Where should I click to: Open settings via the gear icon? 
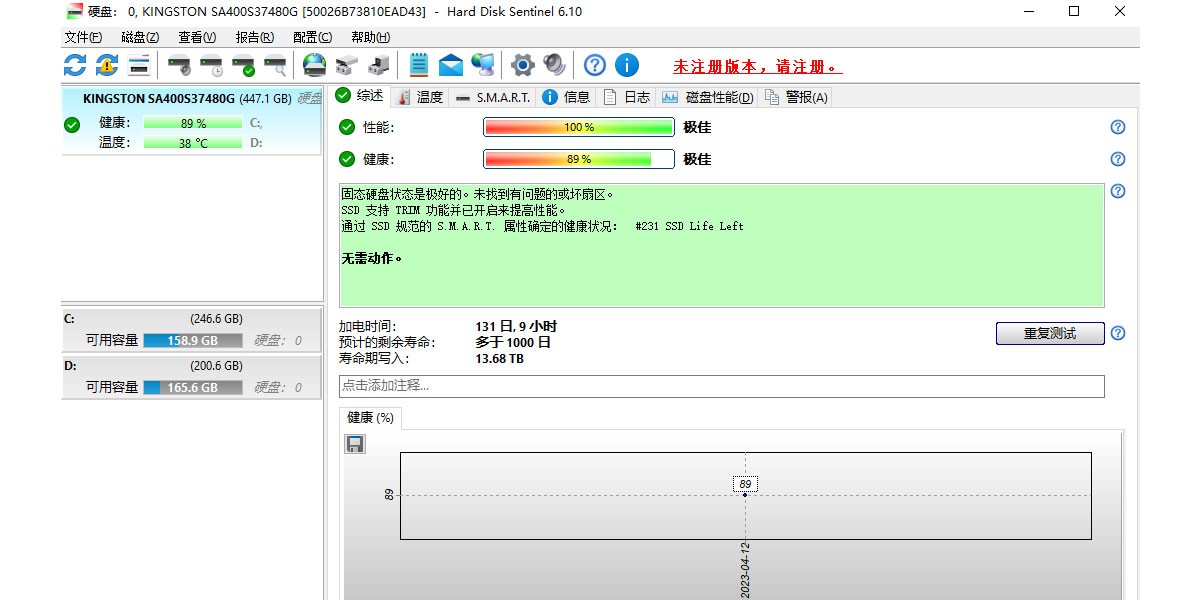(x=523, y=66)
